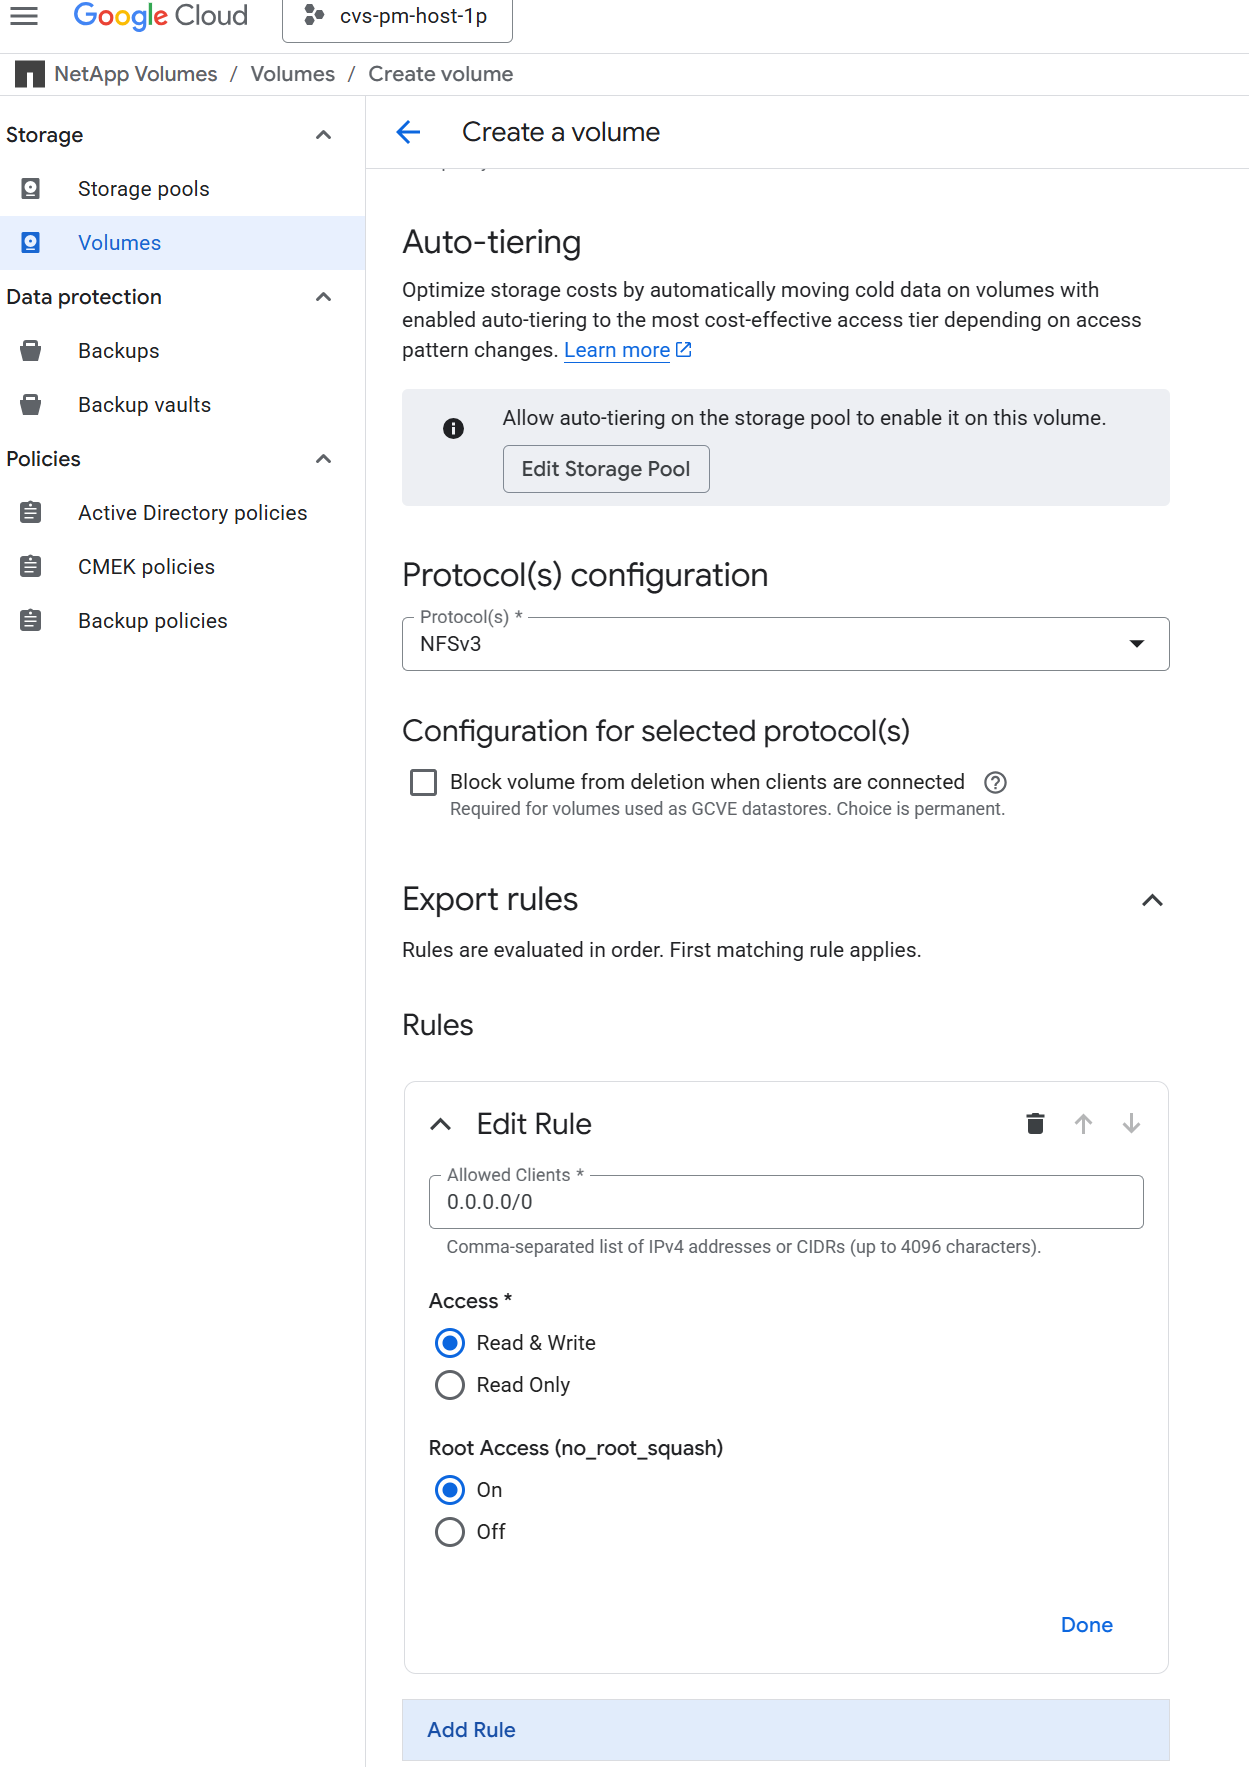
Task: Click the Allowed Clients input field
Action: point(785,1202)
